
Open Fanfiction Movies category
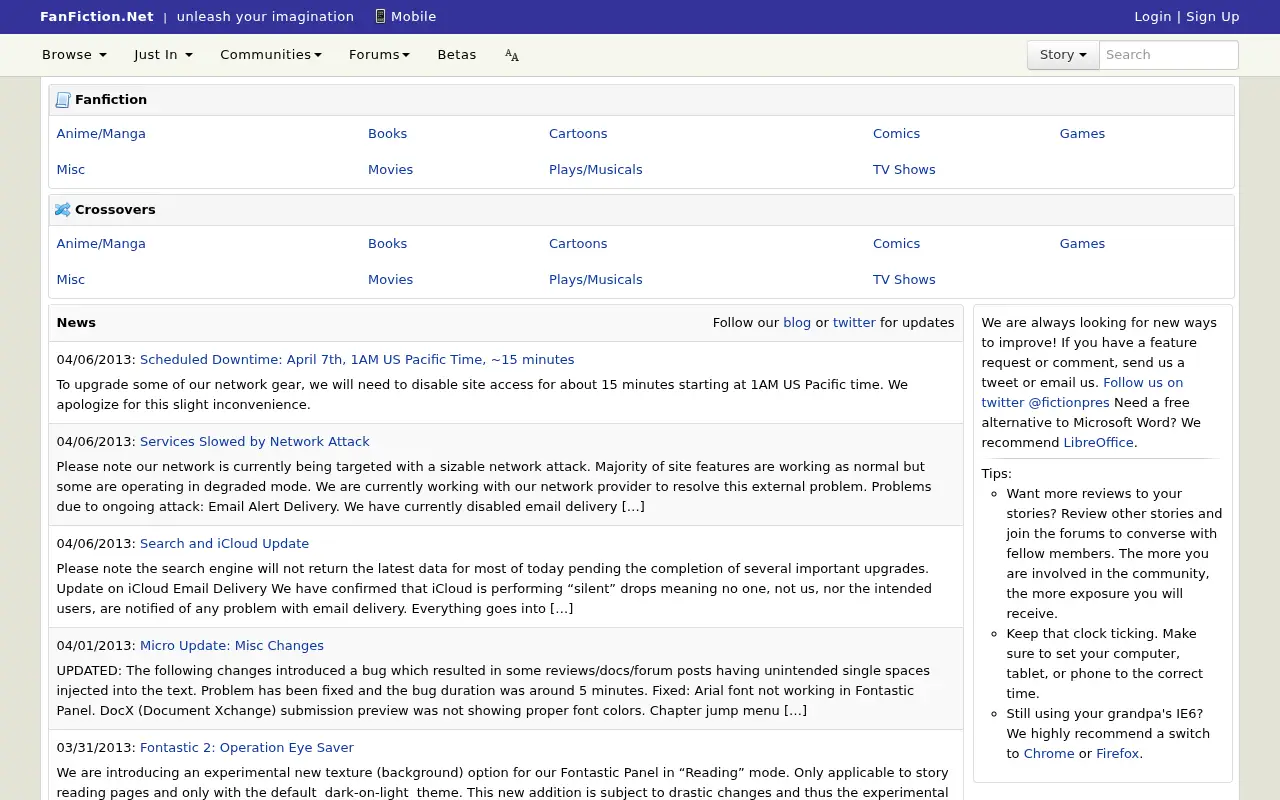pos(390,170)
